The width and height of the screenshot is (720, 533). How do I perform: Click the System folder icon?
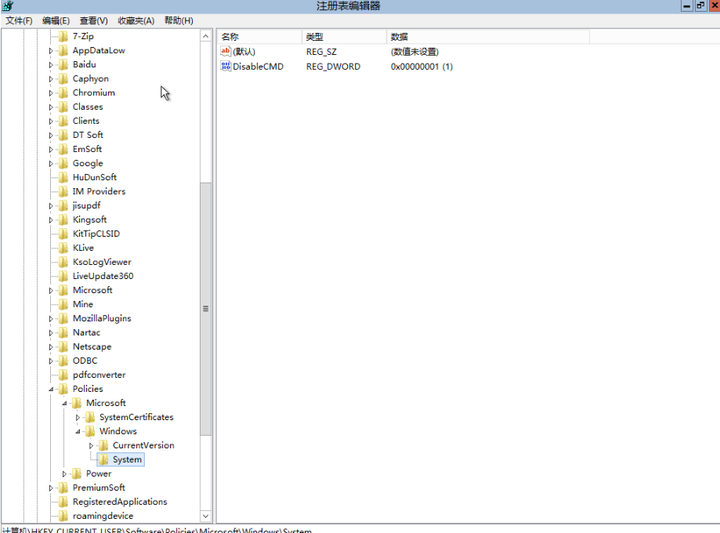(x=104, y=460)
